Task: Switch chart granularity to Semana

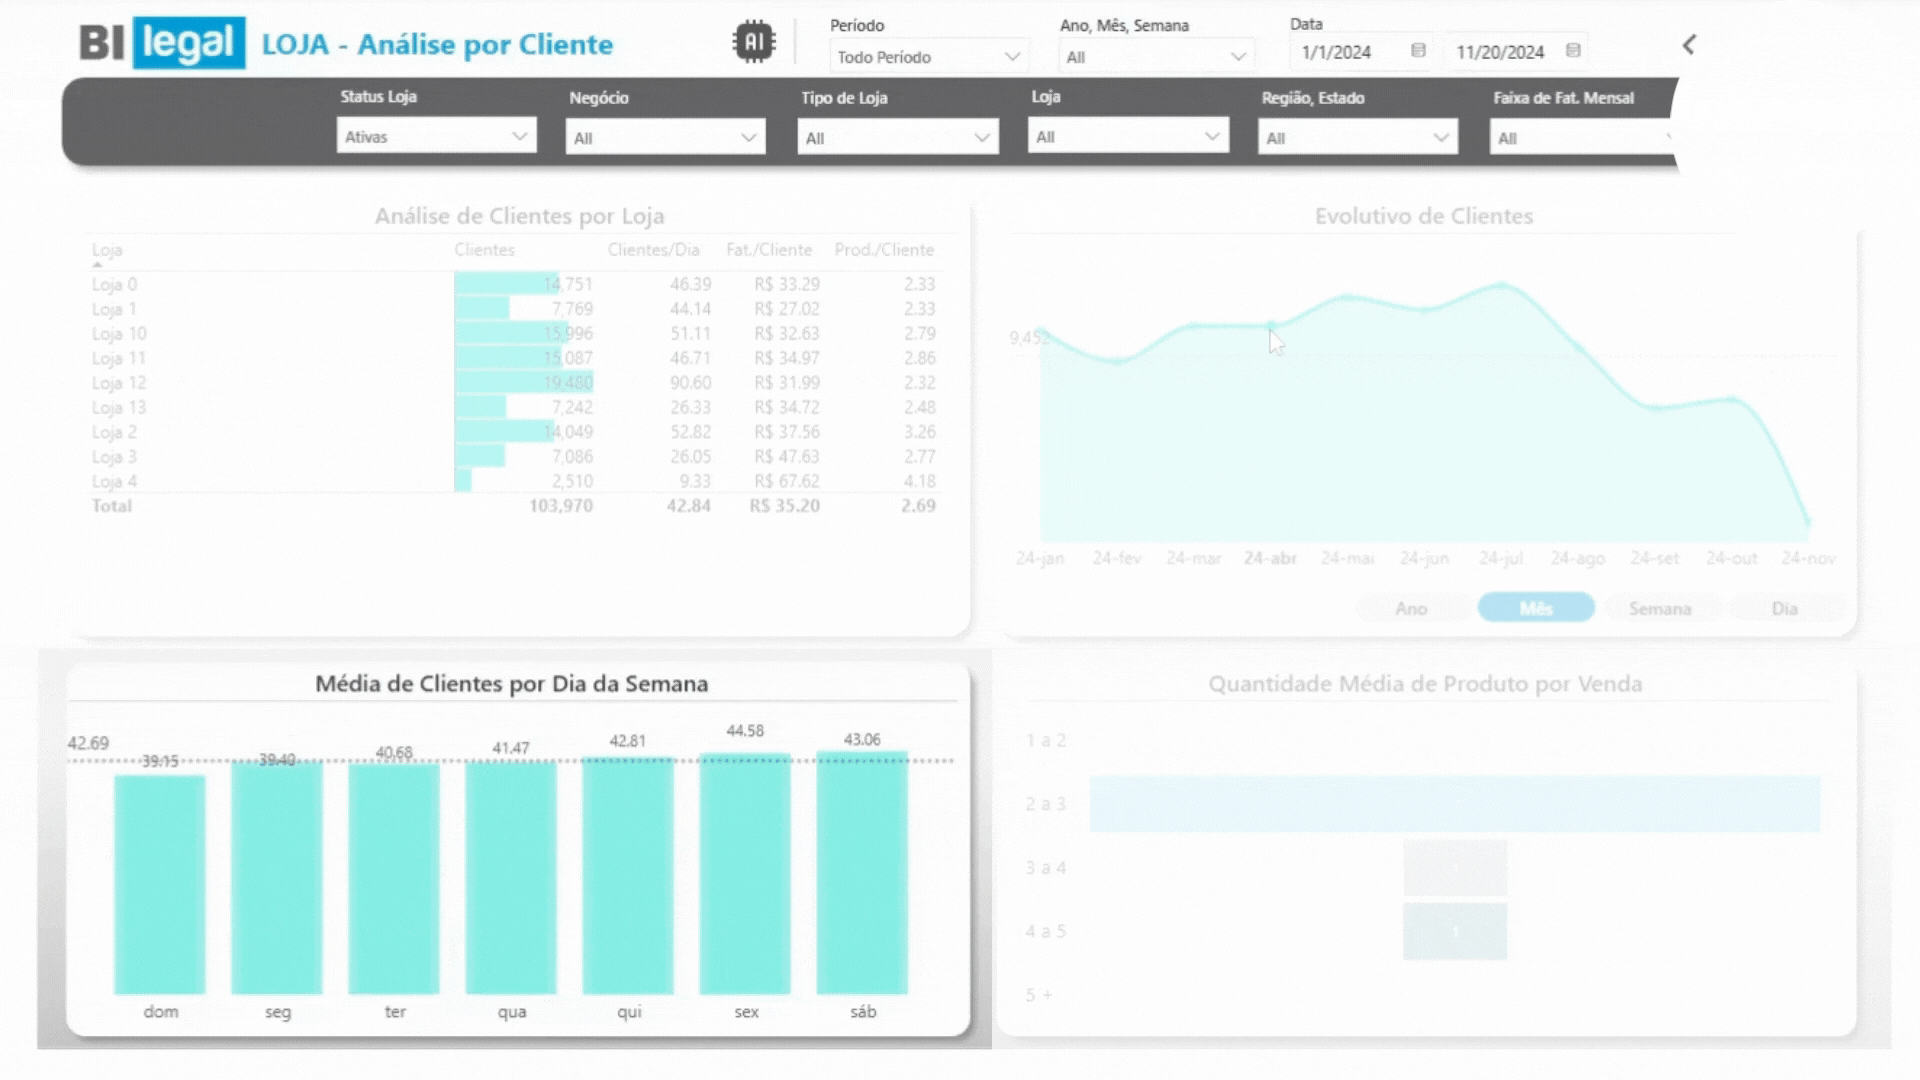Action: coord(1659,608)
